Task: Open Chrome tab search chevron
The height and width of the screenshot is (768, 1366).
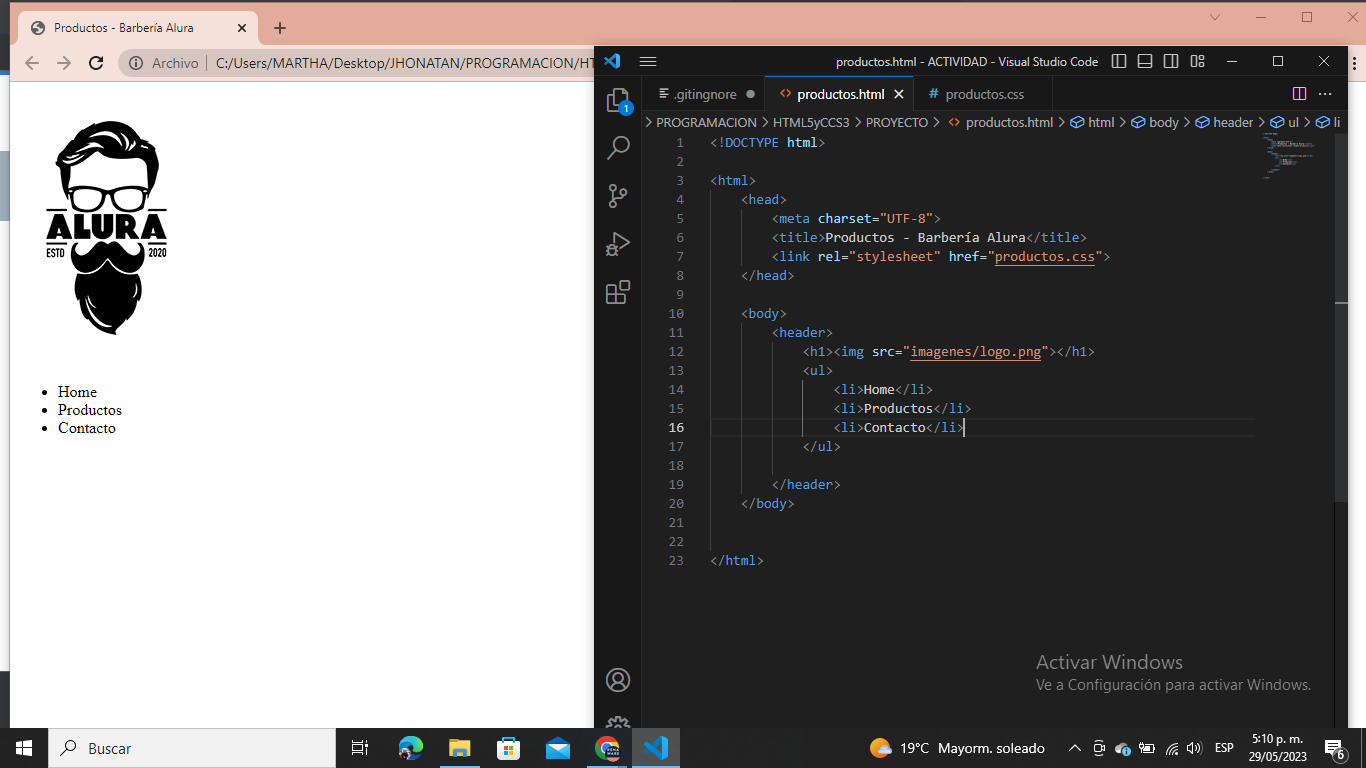Action: tap(1215, 17)
